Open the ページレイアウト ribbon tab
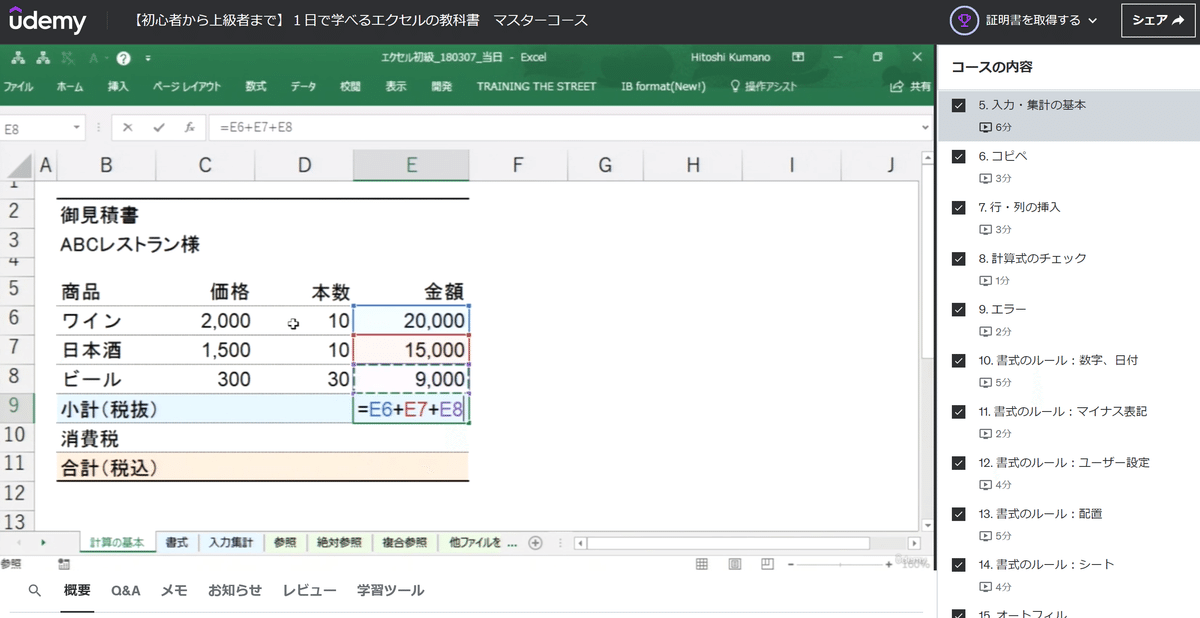The image size is (1200, 618). pos(186,86)
